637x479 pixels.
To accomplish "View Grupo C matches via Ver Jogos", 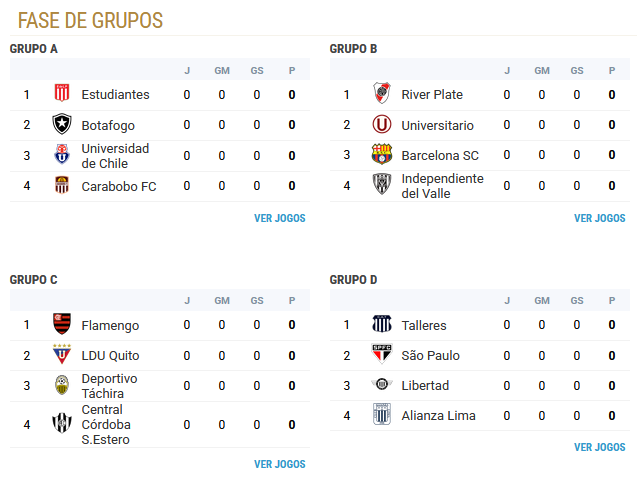I will [x=280, y=464].
